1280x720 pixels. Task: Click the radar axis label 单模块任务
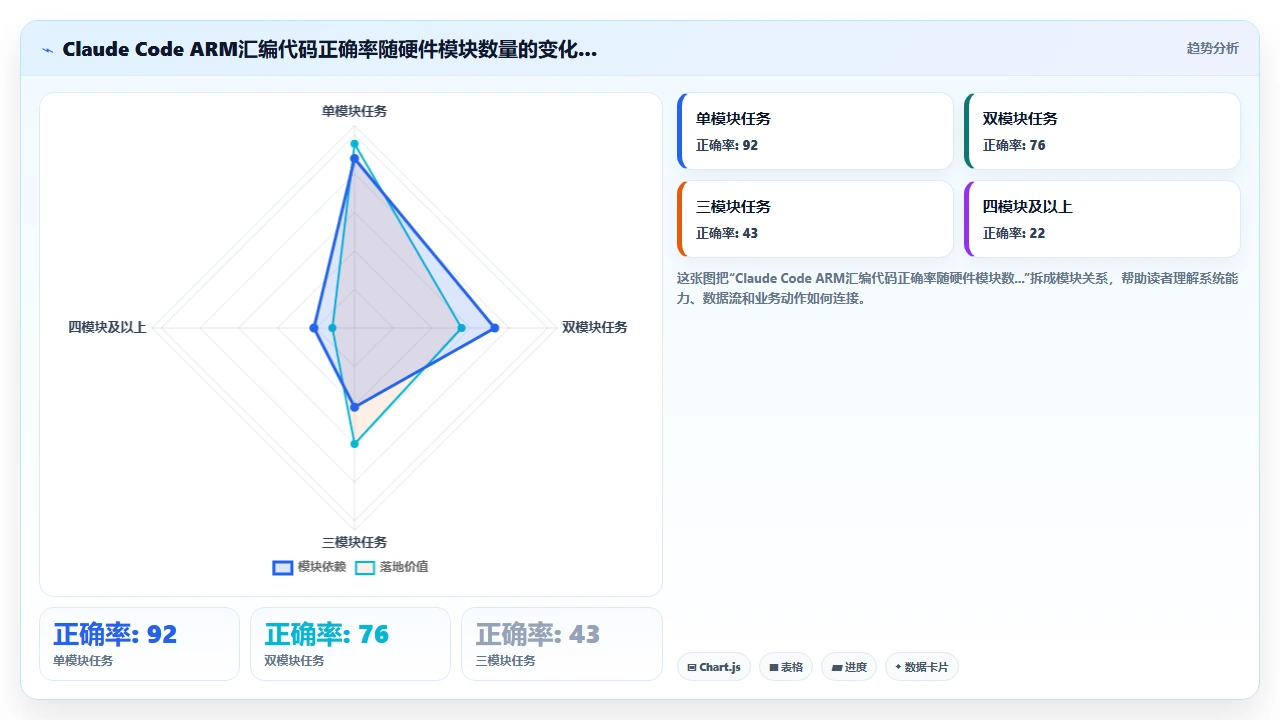(x=354, y=111)
